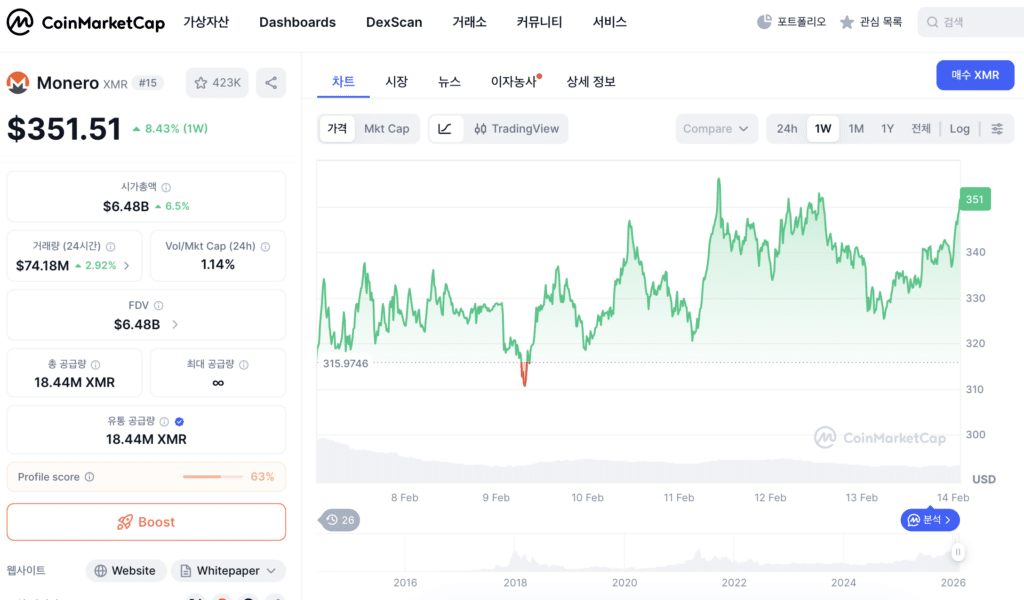Click the Profile score progress bar
This screenshot has width=1024, height=600.
(212, 477)
